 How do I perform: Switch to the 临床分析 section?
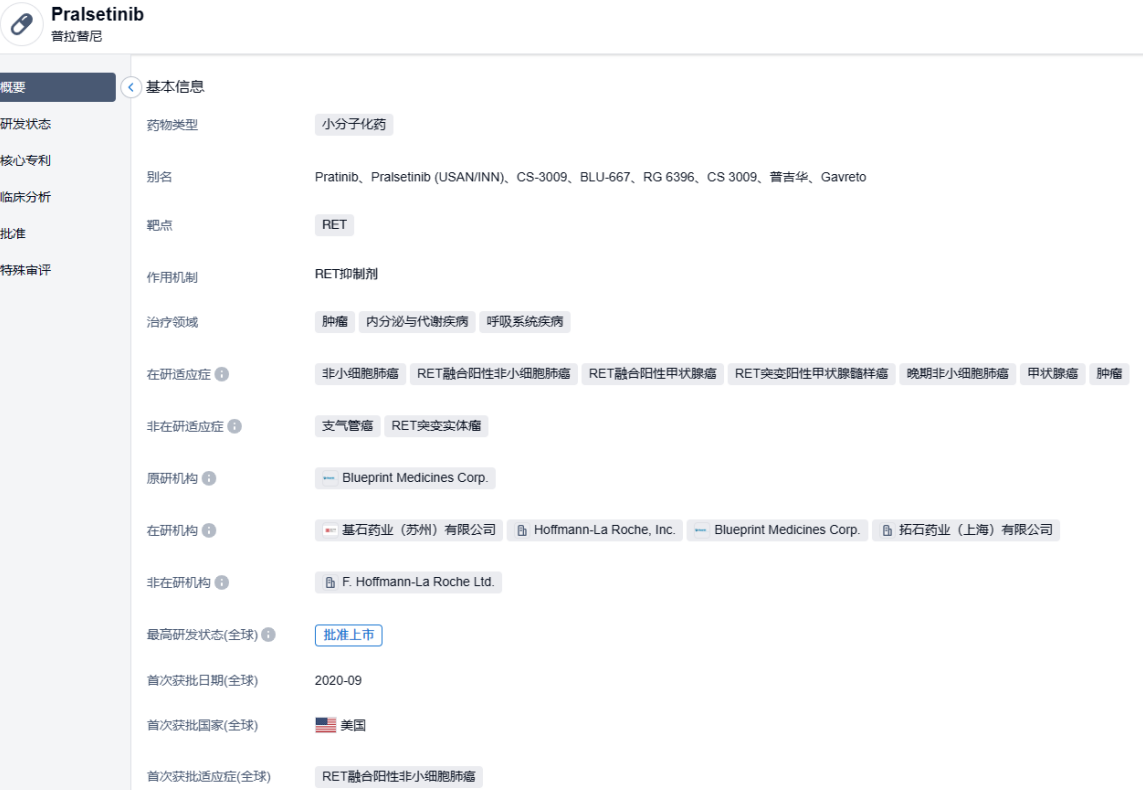(x=26, y=197)
